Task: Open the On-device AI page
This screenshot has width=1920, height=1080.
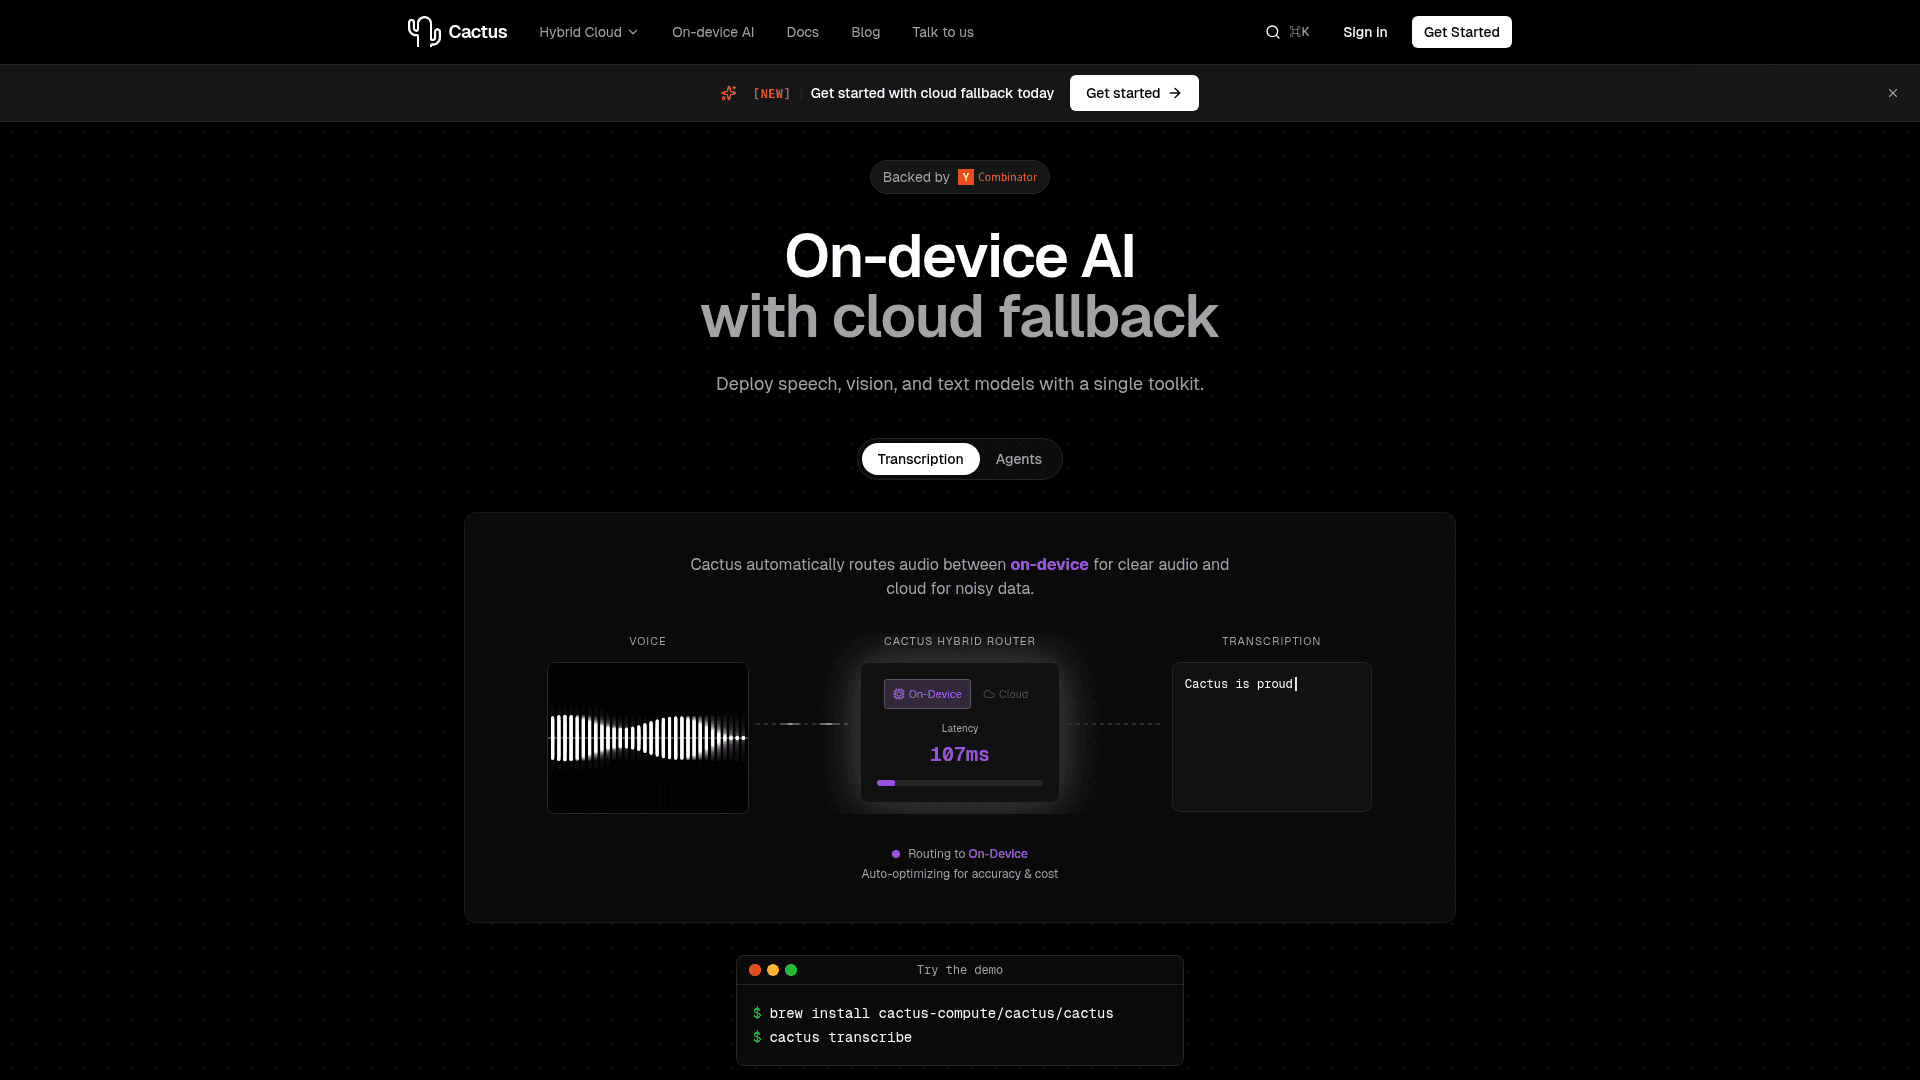Action: click(713, 32)
